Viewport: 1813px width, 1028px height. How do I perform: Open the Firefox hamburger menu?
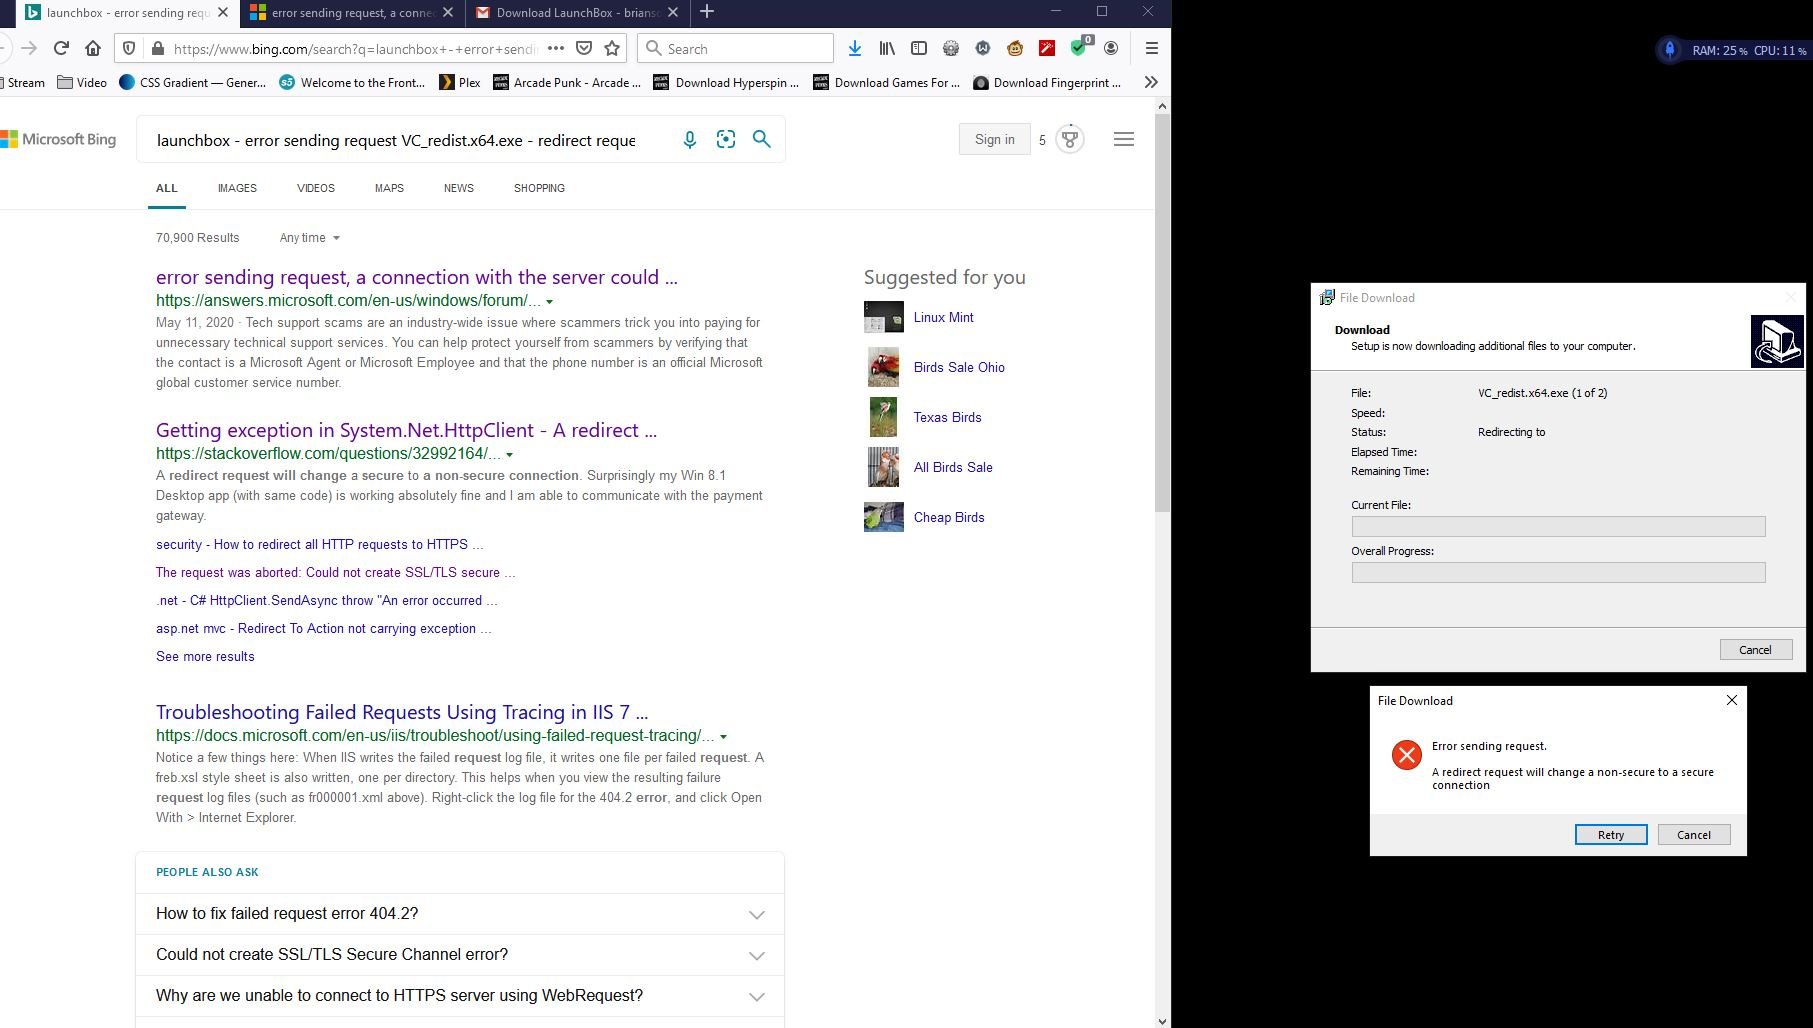(1152, 48)
